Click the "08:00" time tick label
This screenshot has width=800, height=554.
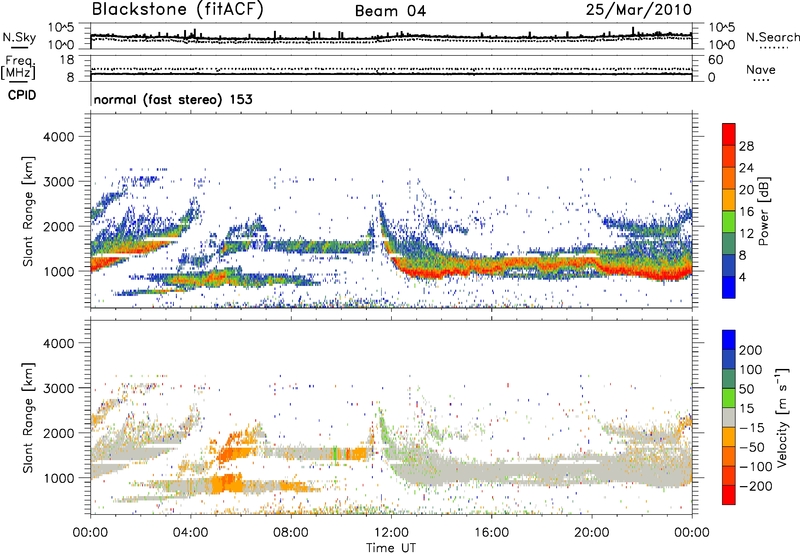(x=291, y=533)
